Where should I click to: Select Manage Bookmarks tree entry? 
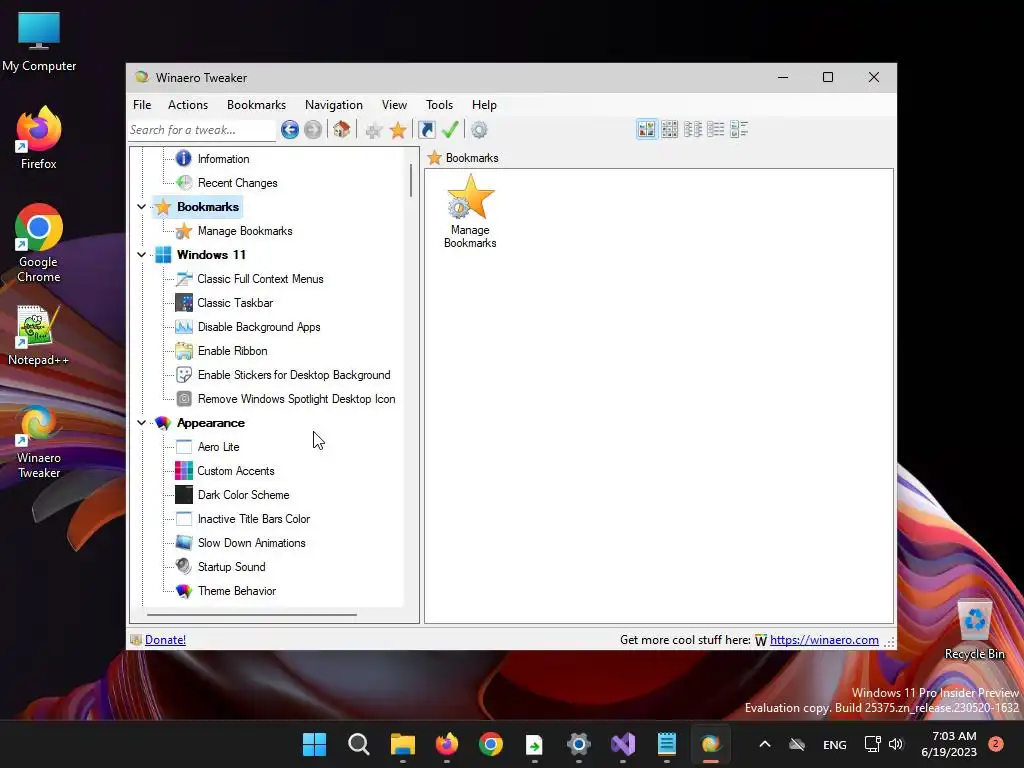click(245, 231)
